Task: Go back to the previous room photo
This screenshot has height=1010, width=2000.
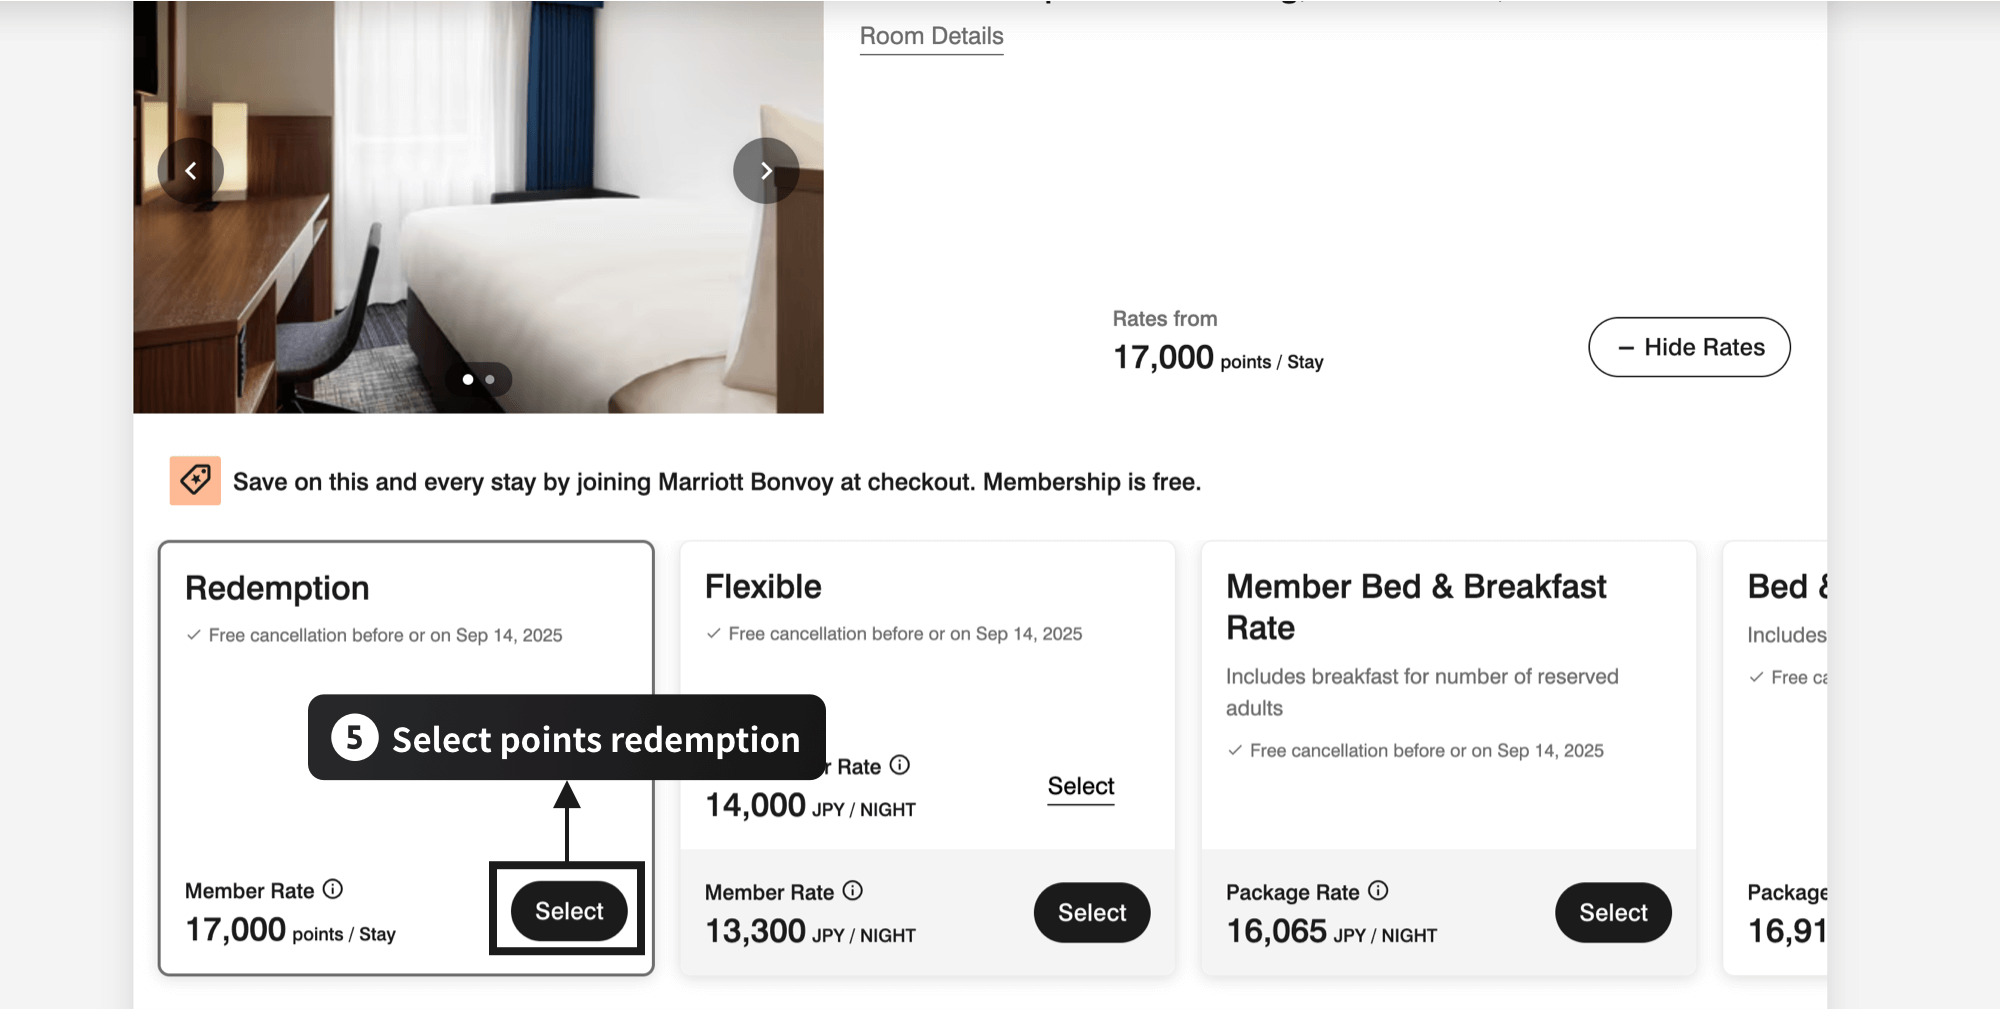Action: pos(191,171)
